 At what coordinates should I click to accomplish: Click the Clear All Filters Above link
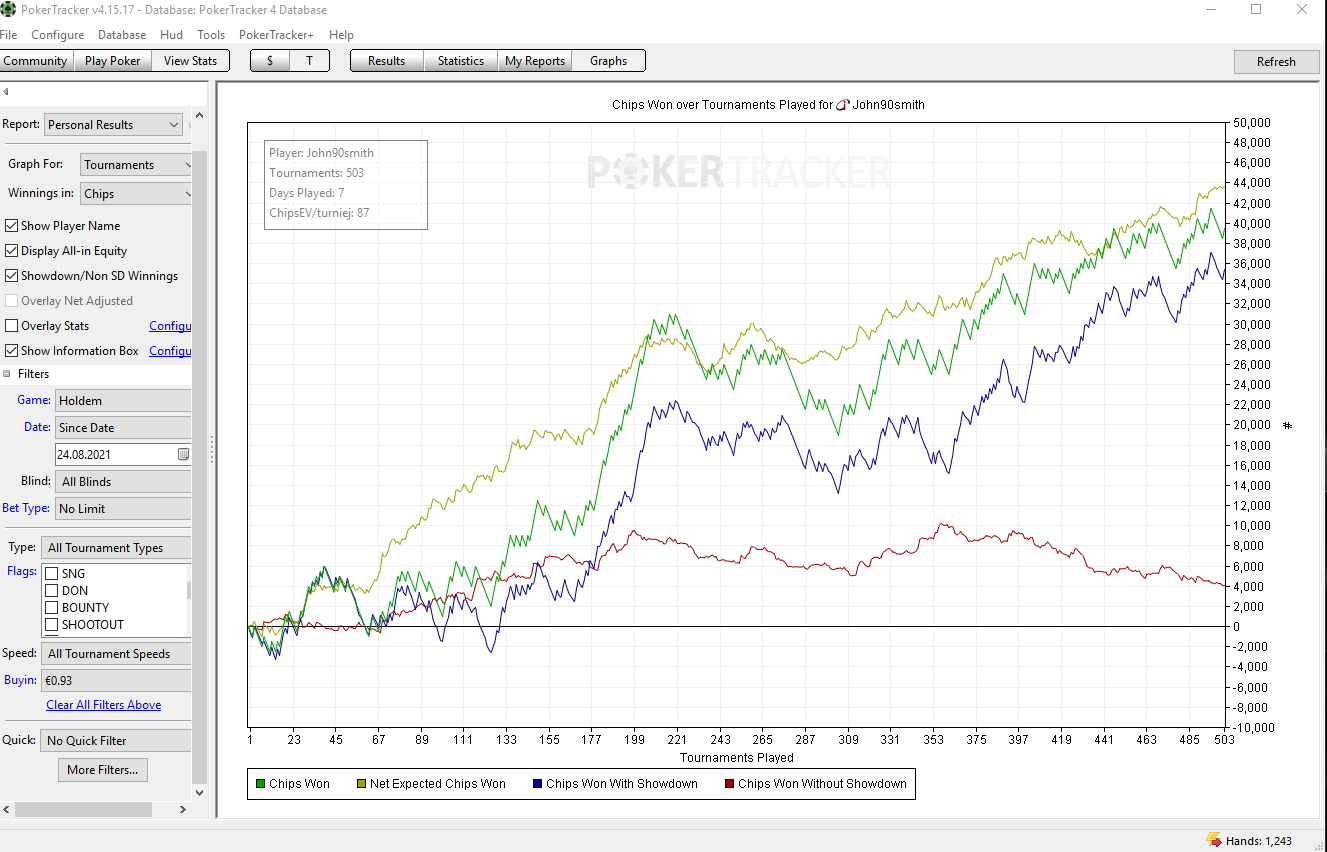click(x=103, y=705)
